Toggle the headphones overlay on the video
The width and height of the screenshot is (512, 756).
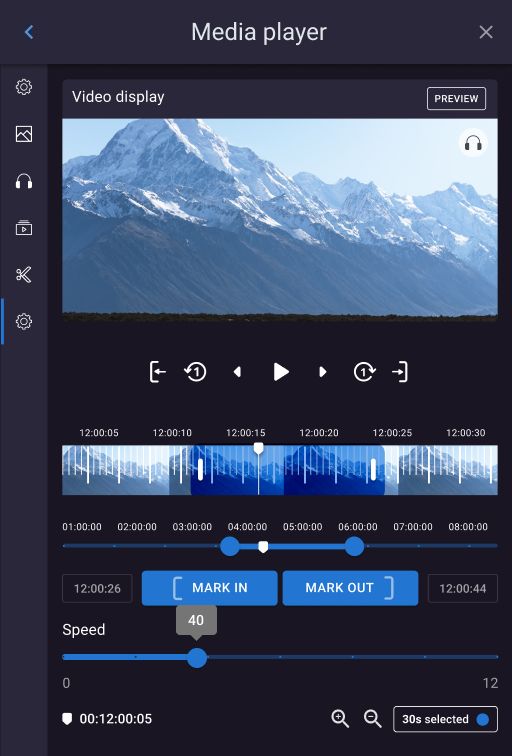tap(473, 143)
